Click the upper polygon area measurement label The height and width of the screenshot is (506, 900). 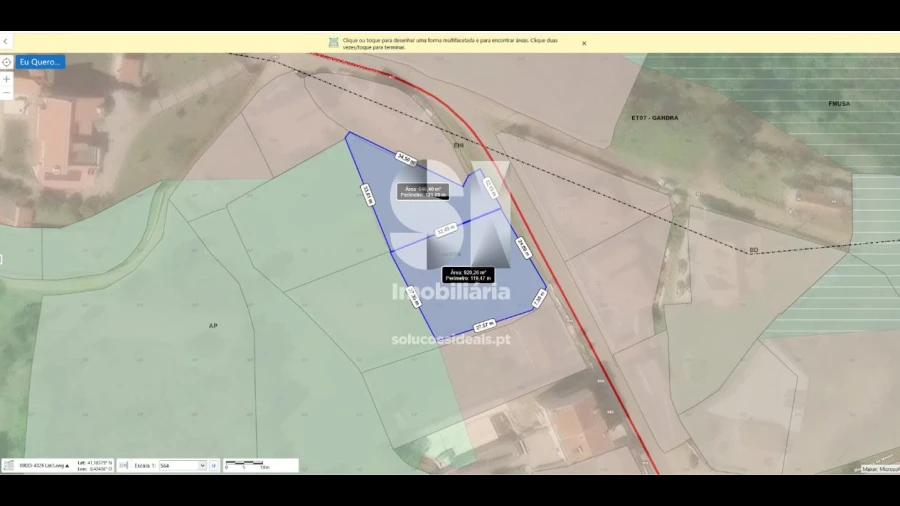(x=422, y=191)
